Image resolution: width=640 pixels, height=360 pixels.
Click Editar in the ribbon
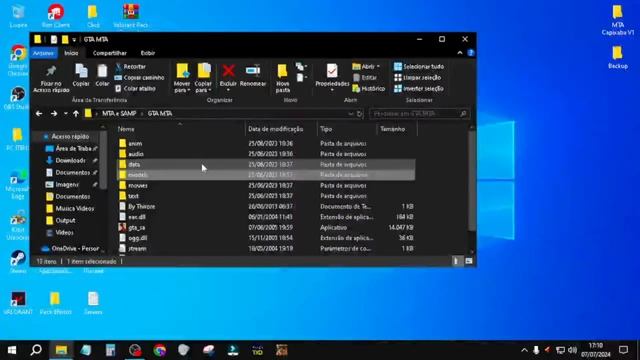tap(365, 78)
